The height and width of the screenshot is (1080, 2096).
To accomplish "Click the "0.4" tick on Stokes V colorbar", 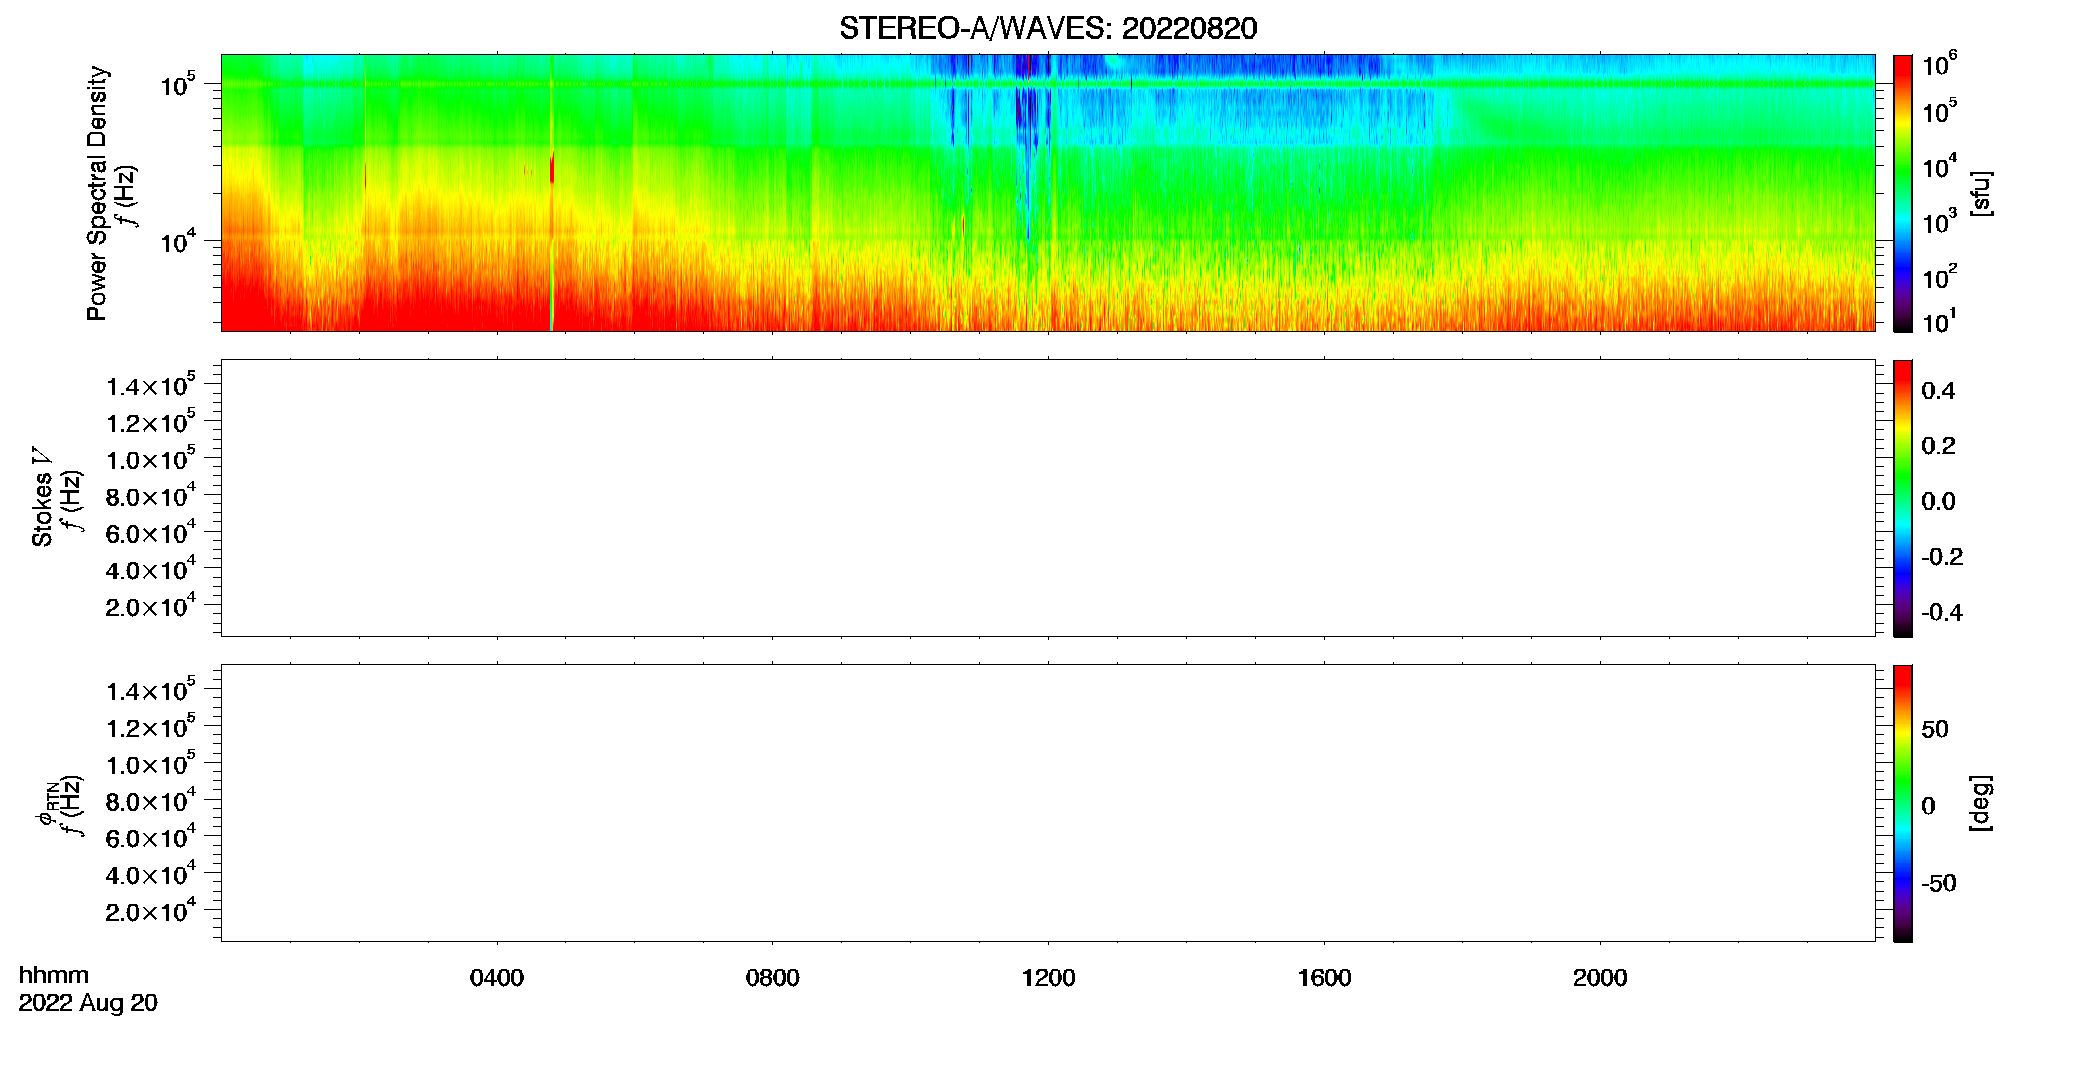I will coord(1938,391).
